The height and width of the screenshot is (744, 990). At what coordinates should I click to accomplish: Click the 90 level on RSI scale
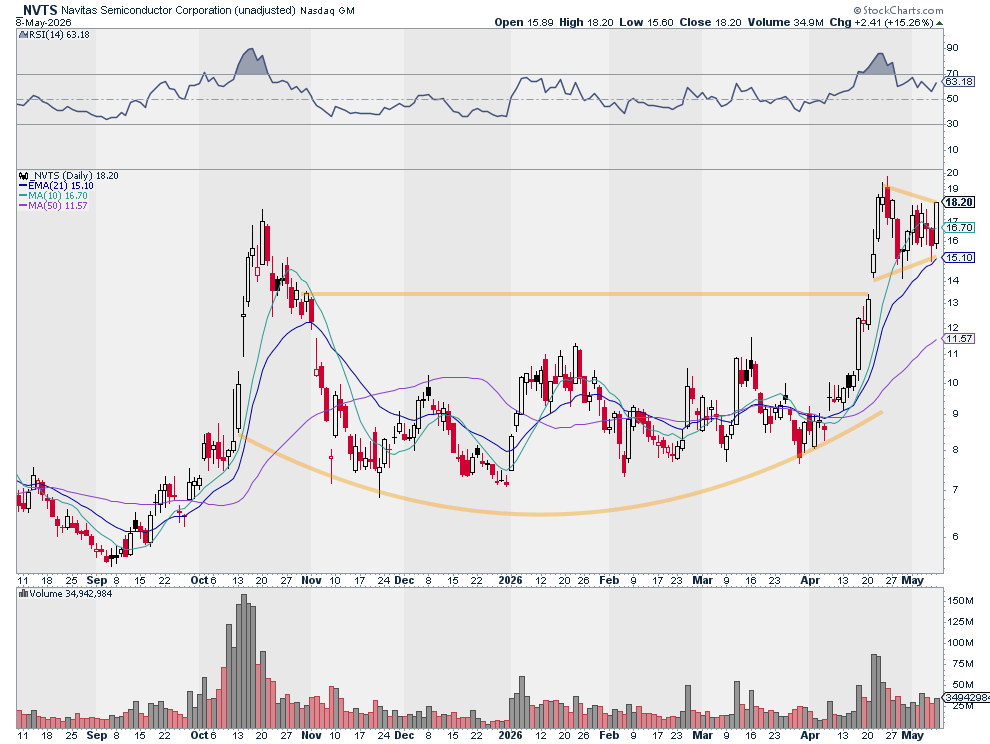pos(952,48)
